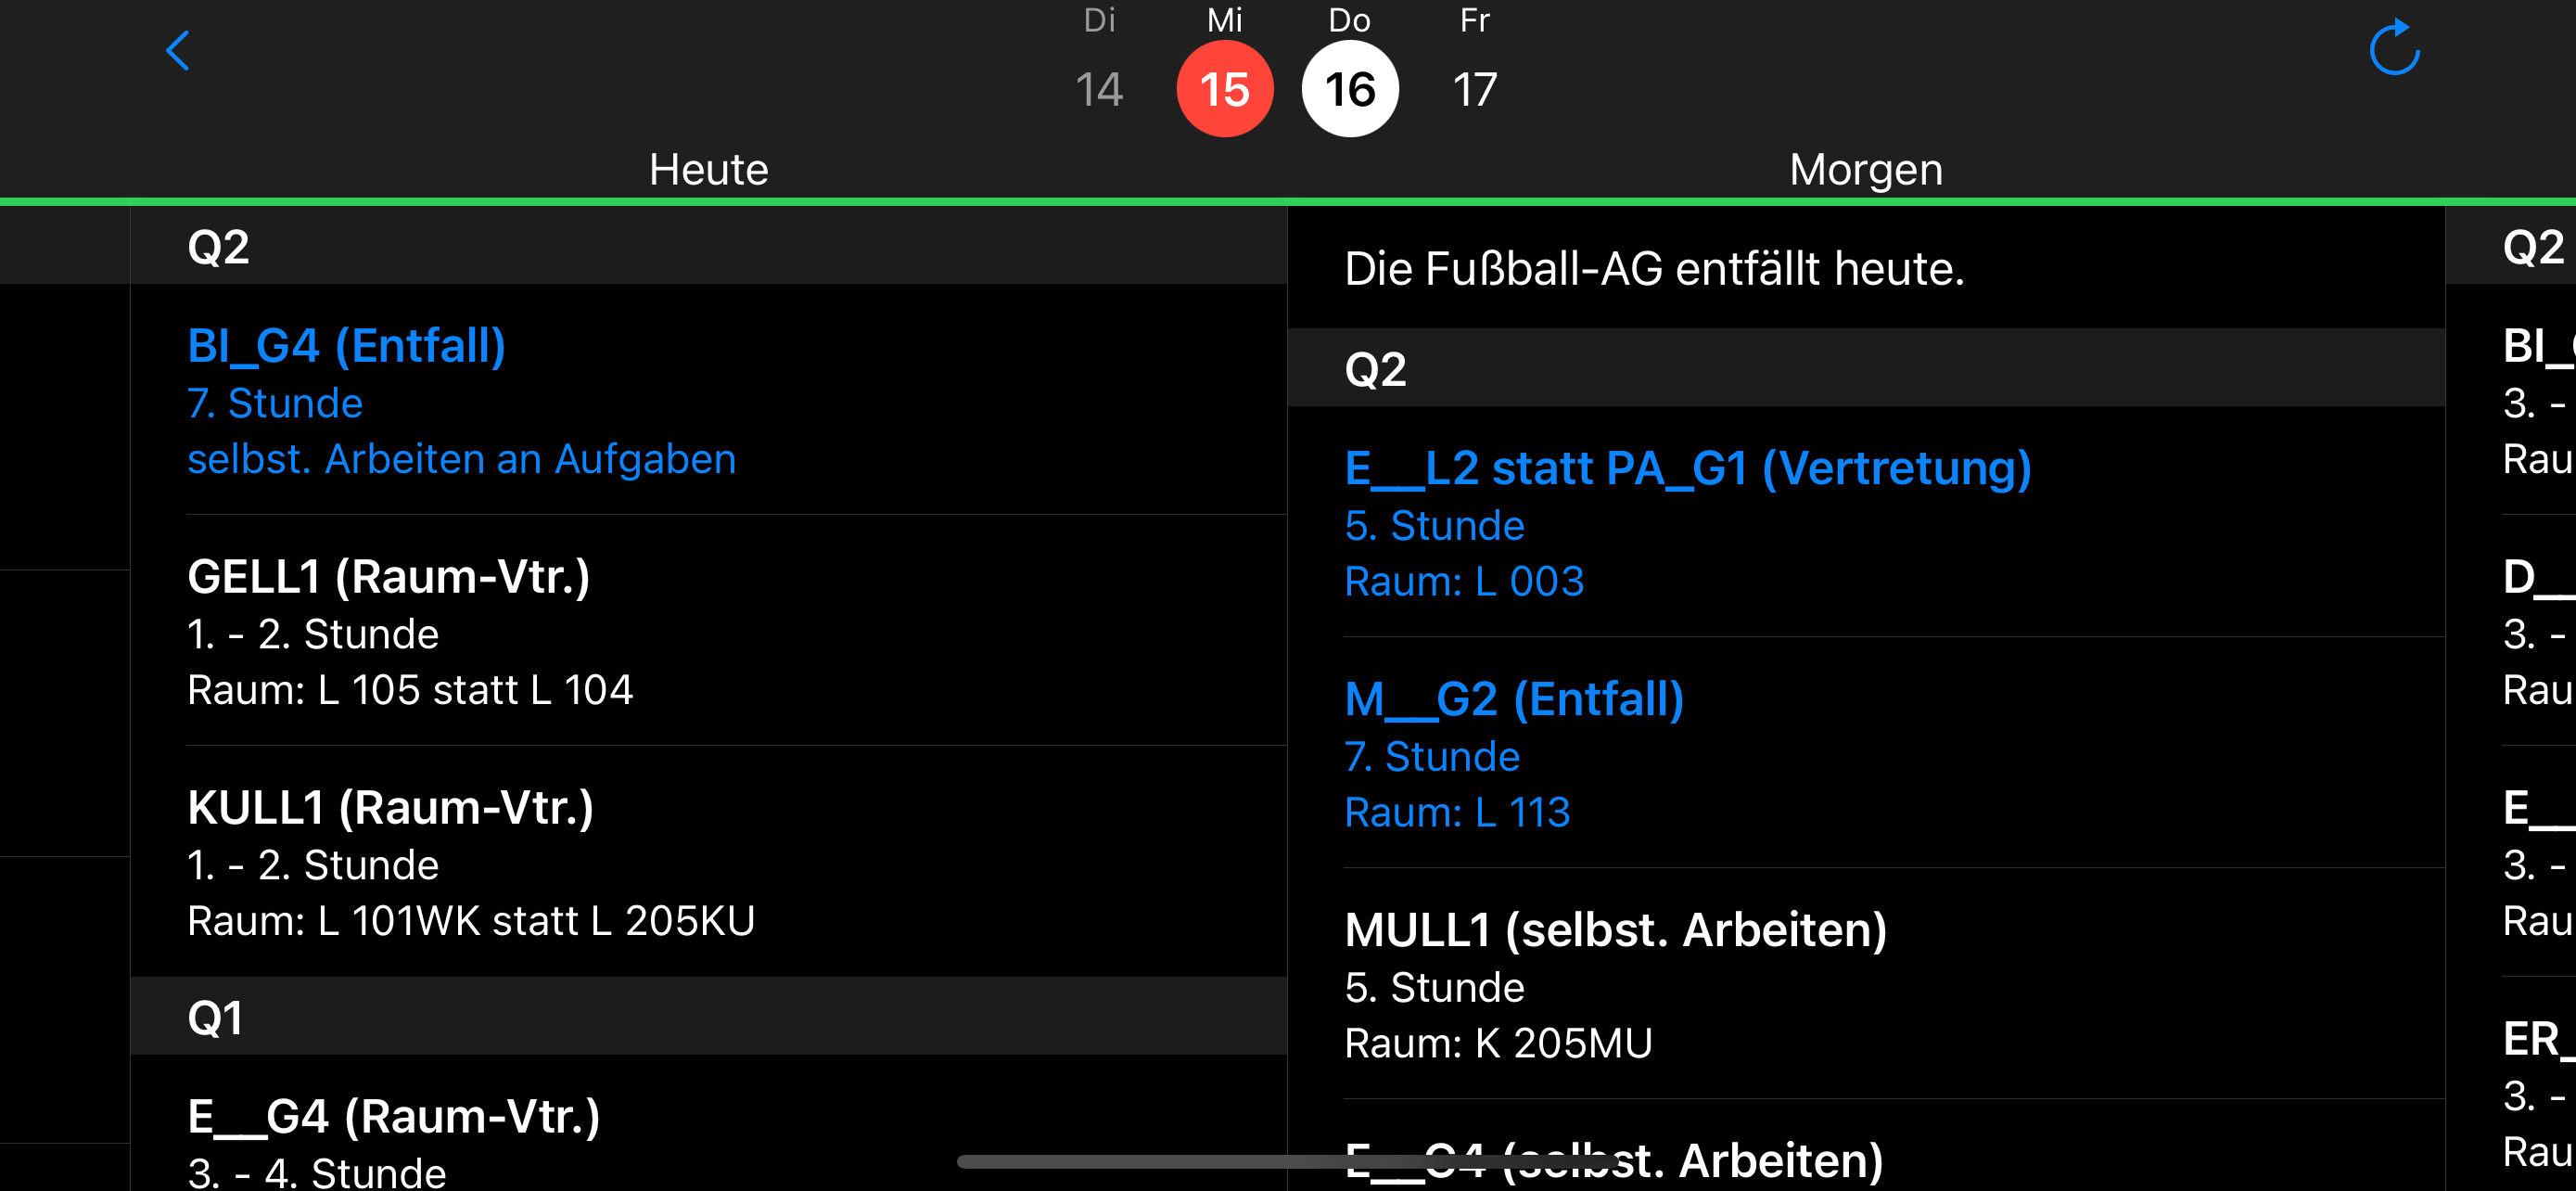The width and height of the screenshot is (2576, 1191).
Task: Select the MULL1 (selbst. Arbeiten) entry
Action: pyautogui.click(x=1866, y=984)
